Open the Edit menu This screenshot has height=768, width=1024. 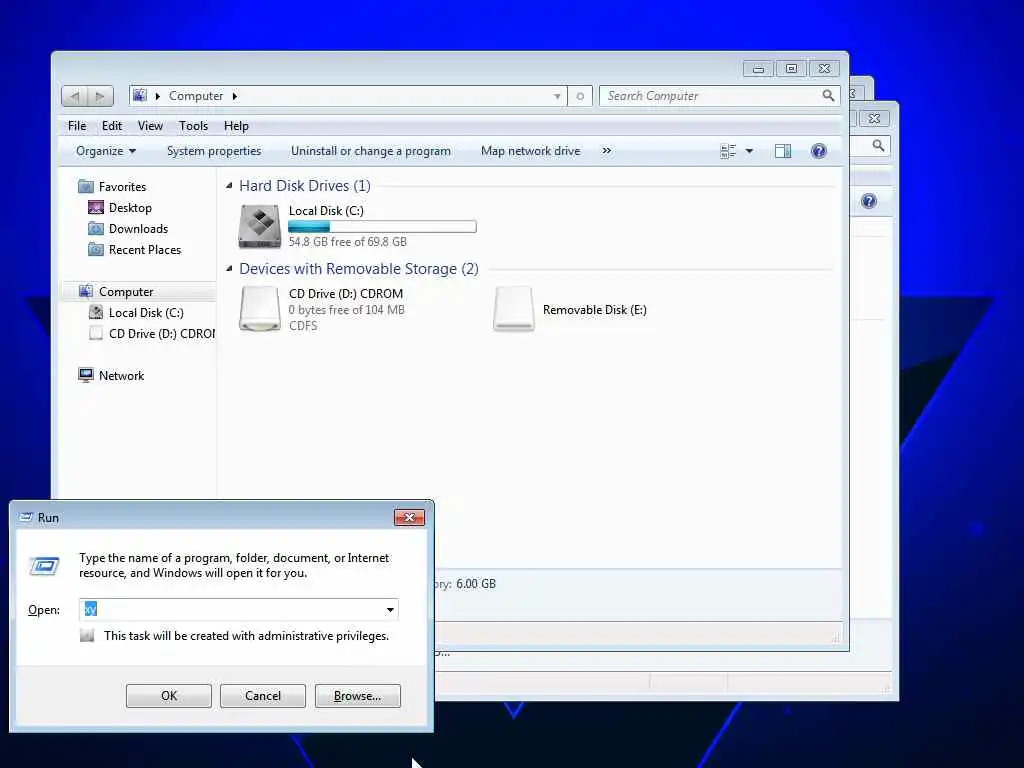(112, 125)
